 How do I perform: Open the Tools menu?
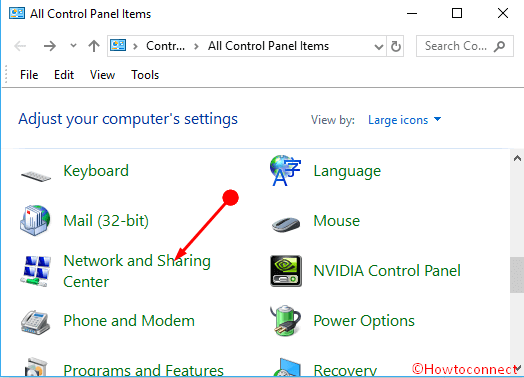pyautogui.click(x=145, y=75)
